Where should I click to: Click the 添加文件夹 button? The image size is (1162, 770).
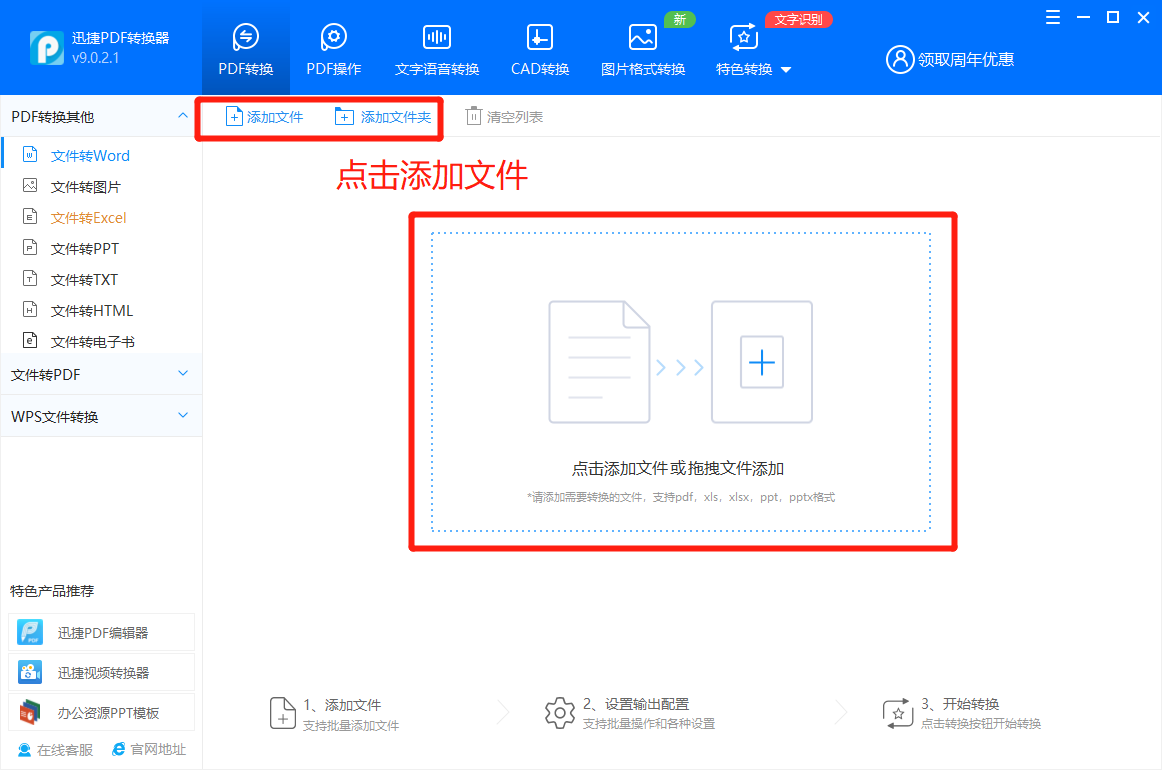coord(383,116)
